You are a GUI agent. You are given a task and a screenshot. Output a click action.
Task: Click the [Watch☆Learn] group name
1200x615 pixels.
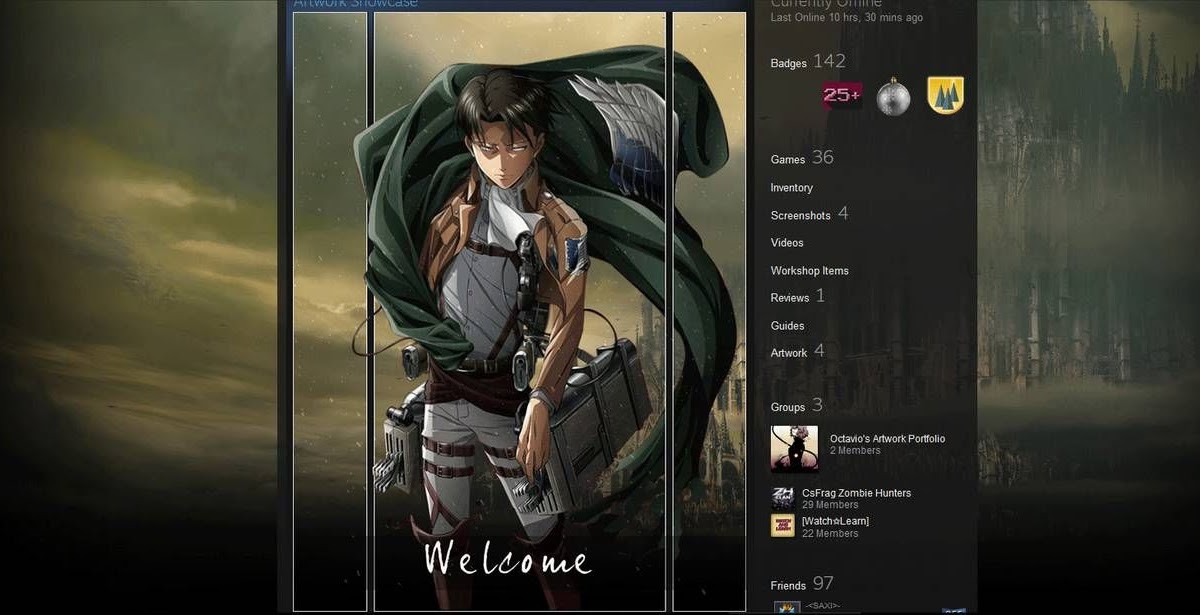835,521
